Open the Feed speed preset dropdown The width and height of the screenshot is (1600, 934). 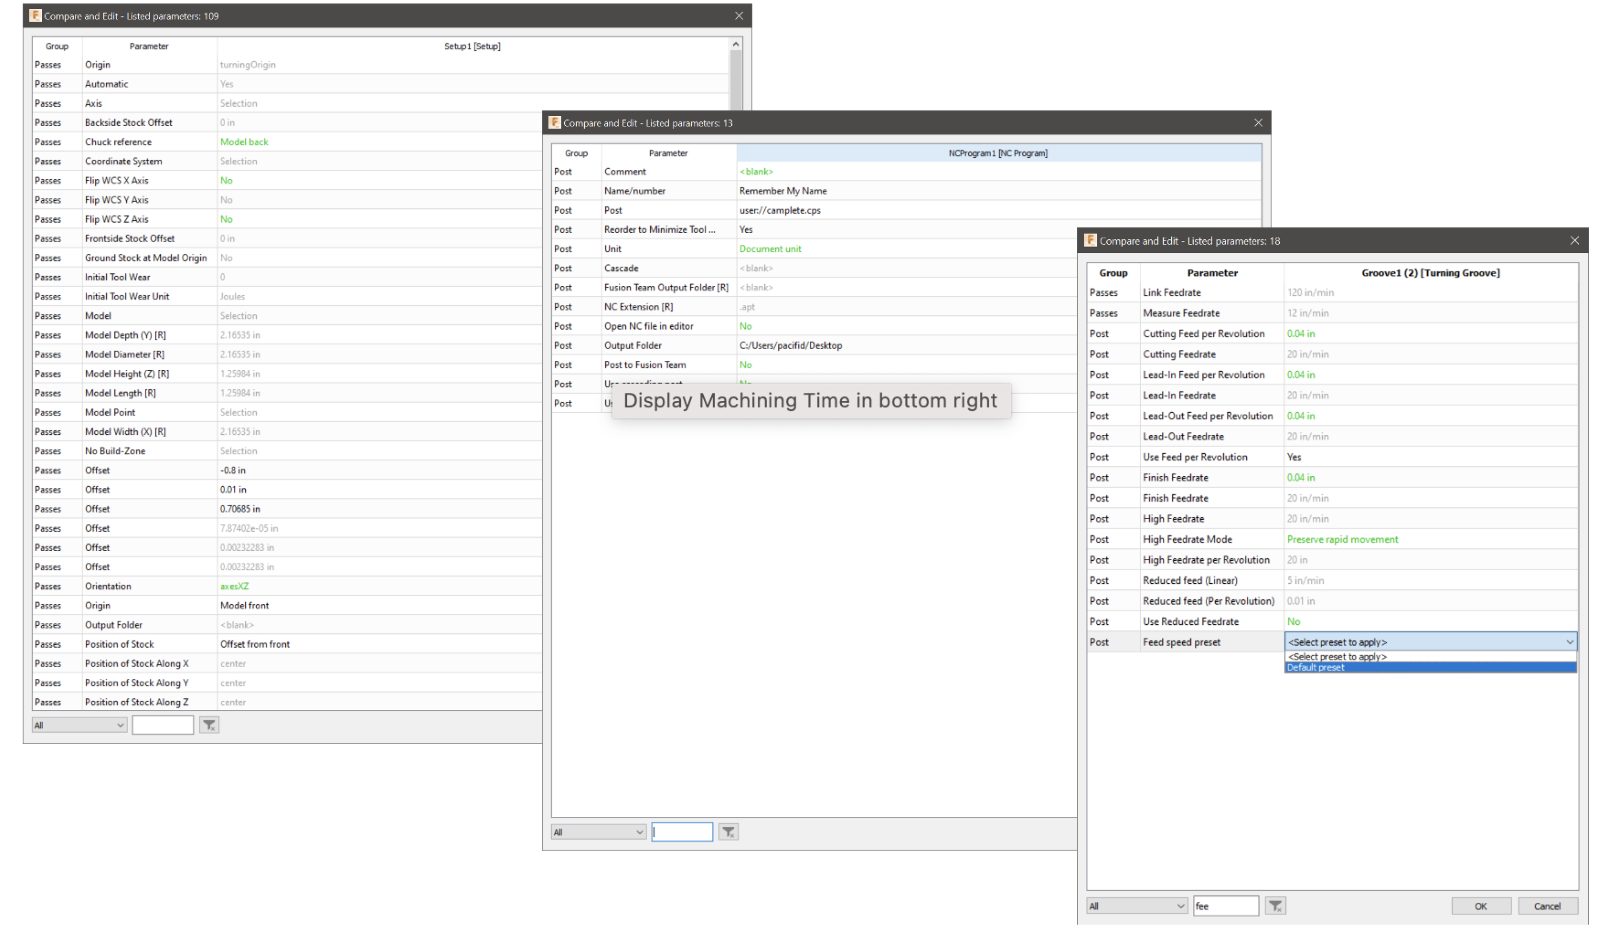coord(1570,642)
